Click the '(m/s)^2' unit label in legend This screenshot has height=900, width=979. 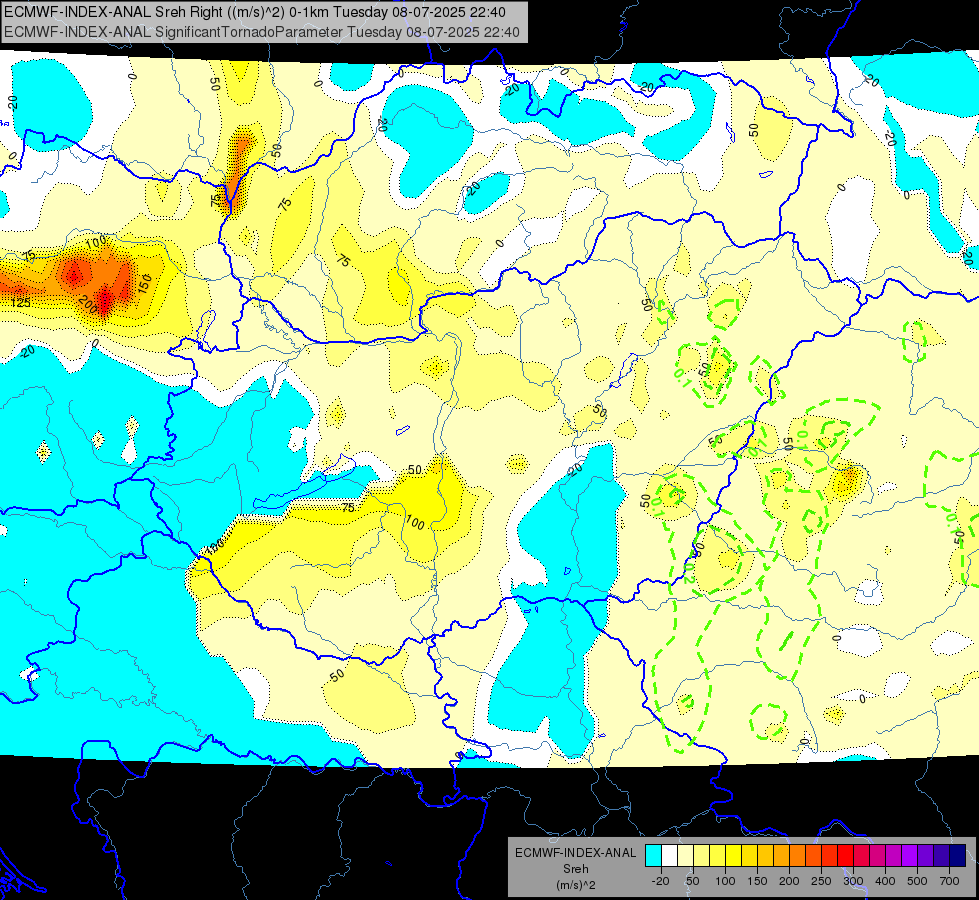coord(576,885)
